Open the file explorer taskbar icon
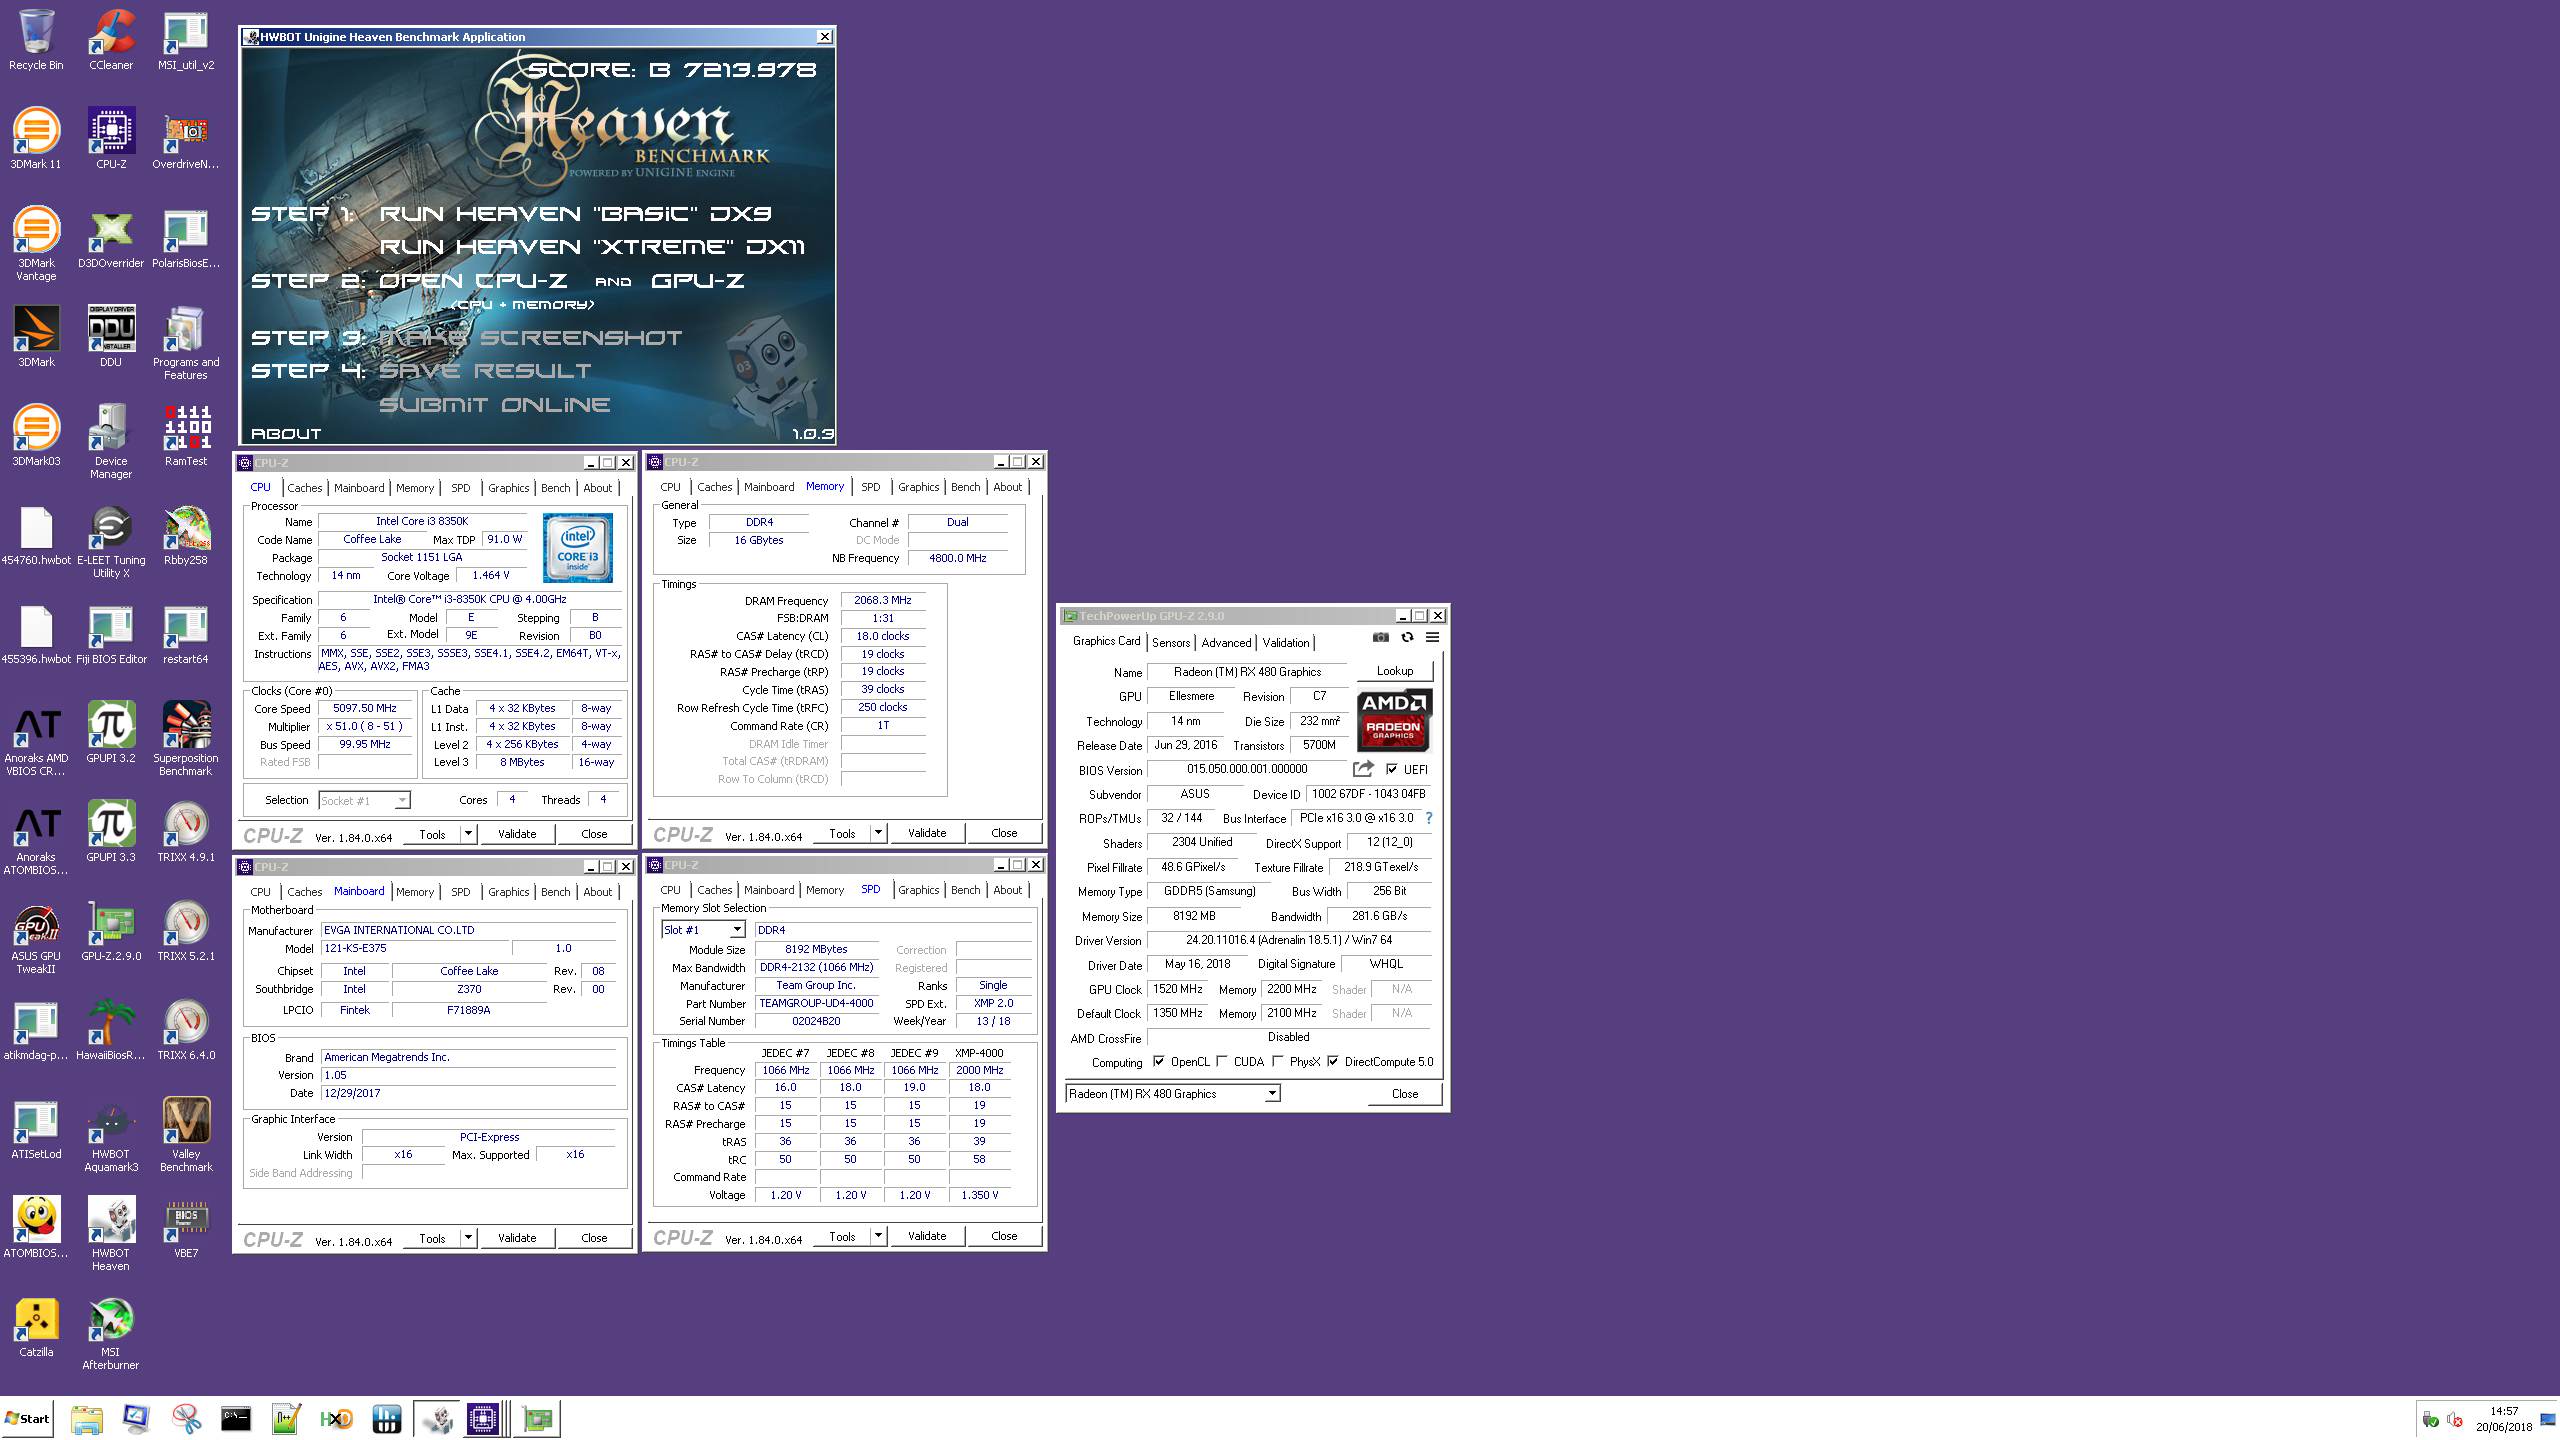The image size is (2560, 1440). (87, 1418)
